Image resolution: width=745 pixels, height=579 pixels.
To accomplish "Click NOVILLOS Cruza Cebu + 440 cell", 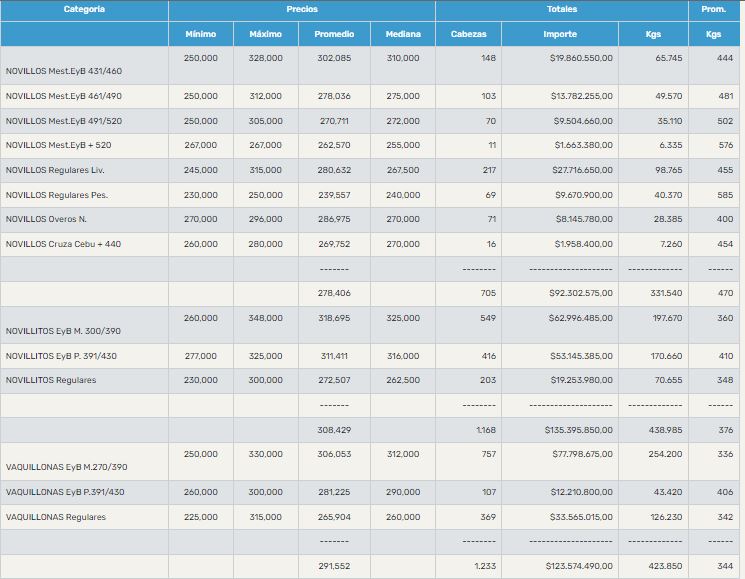I will (63, 245).
